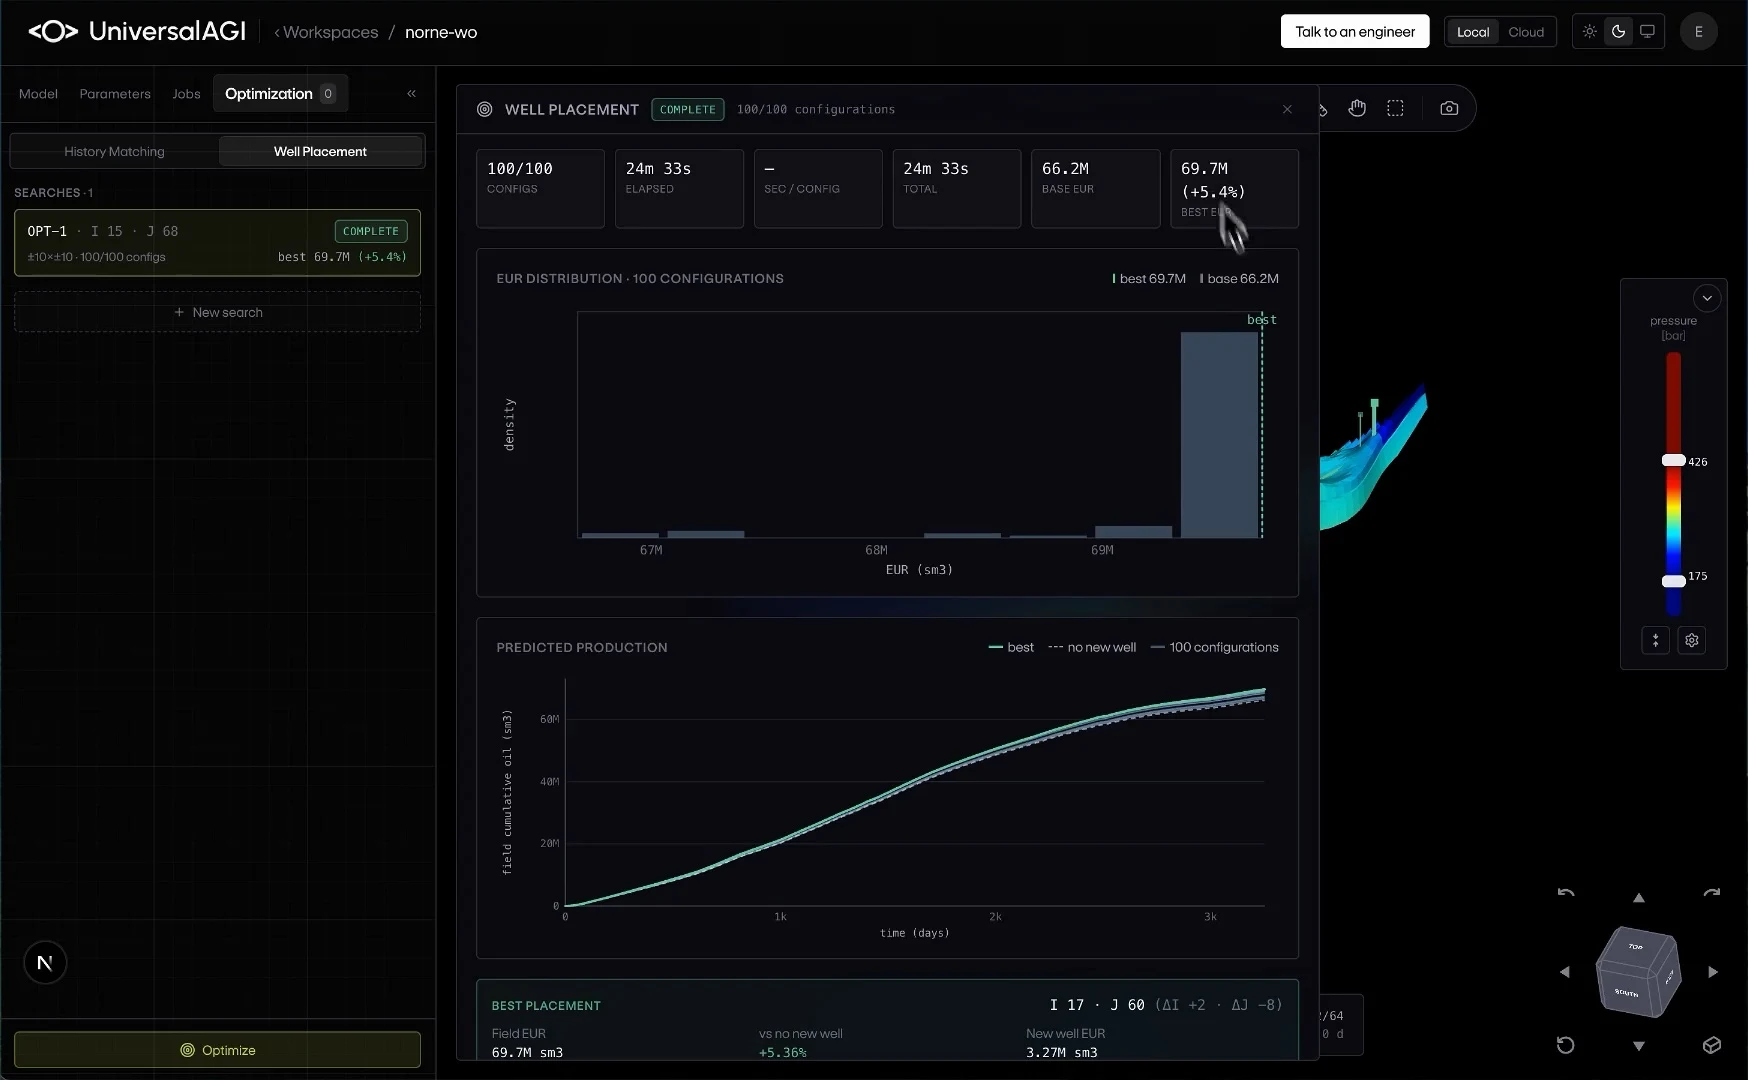This screenshot has height=1080, width=1748.
Task: Click the Optimize button
Action: click(x=217, y=1050)
